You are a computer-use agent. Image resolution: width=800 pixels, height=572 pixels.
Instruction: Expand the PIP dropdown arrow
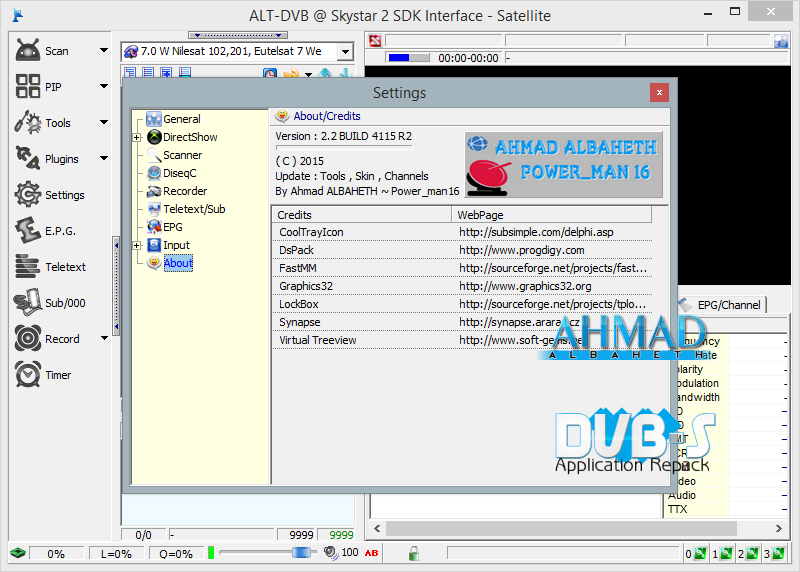(x=104, y=86)
